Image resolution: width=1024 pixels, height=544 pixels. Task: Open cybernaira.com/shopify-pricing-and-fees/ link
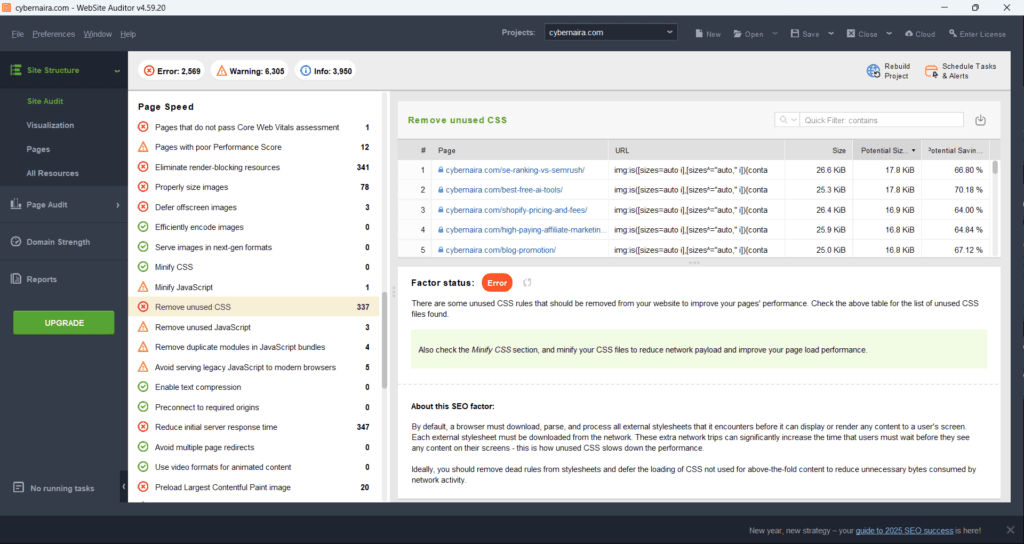[516, 210]
